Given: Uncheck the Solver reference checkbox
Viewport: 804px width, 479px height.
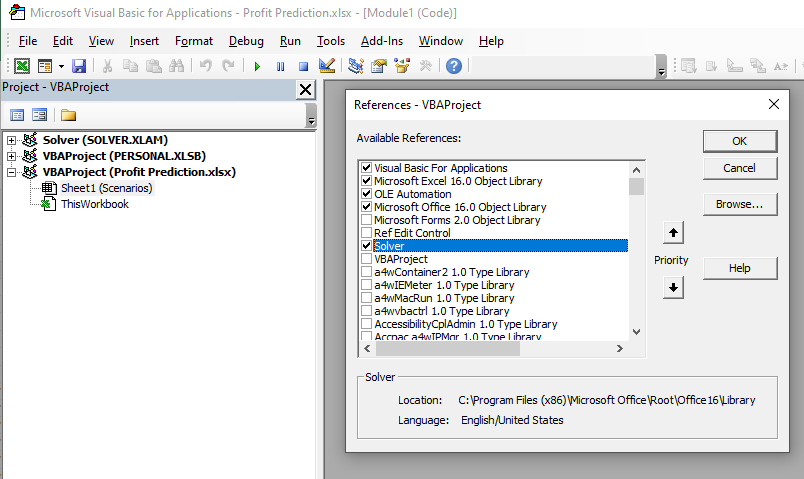Looking at the screenshot, I should [367, 246].
